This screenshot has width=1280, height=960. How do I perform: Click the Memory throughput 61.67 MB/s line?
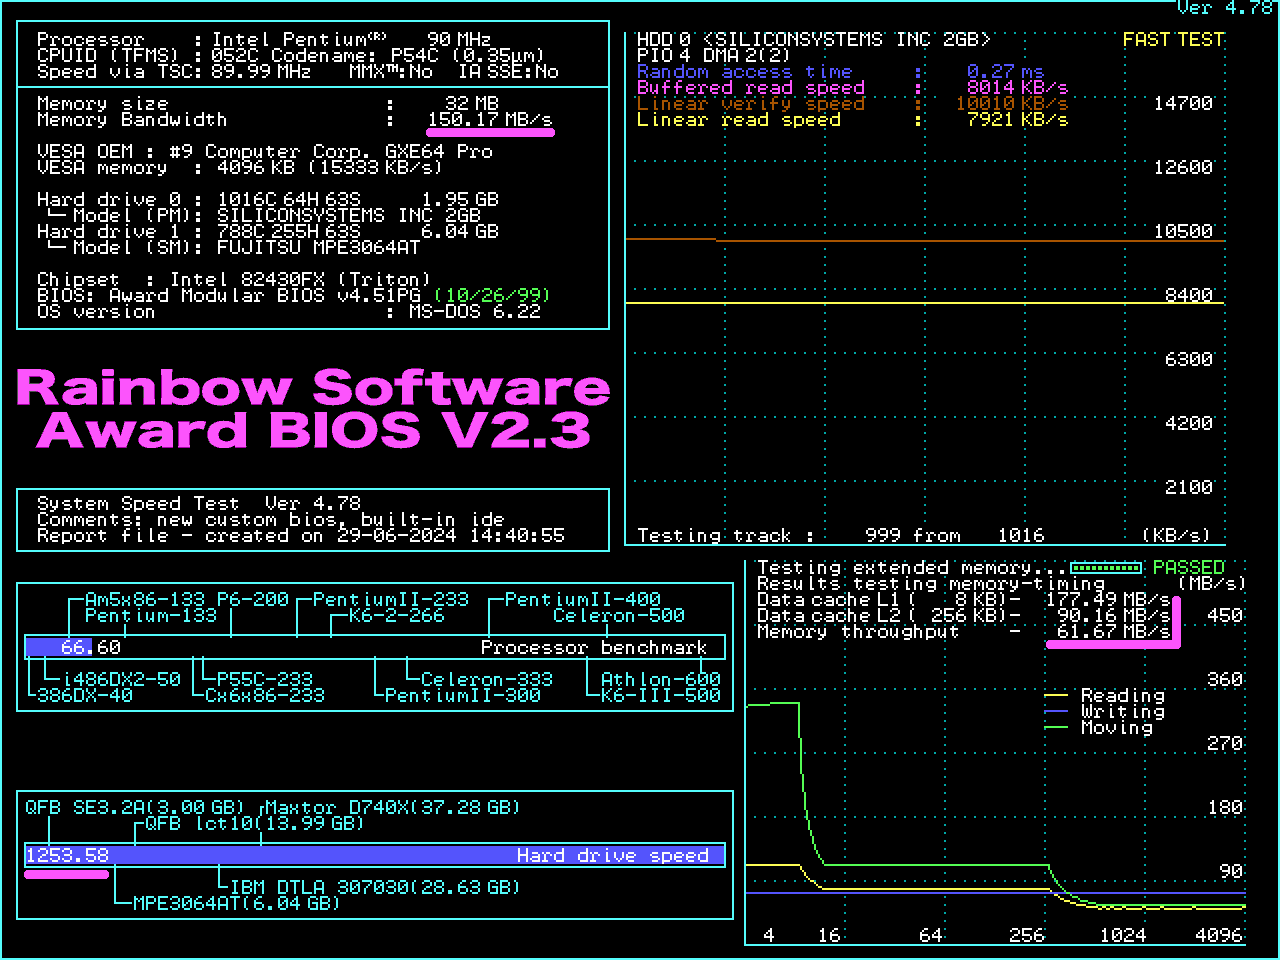[x=963, y=631]
